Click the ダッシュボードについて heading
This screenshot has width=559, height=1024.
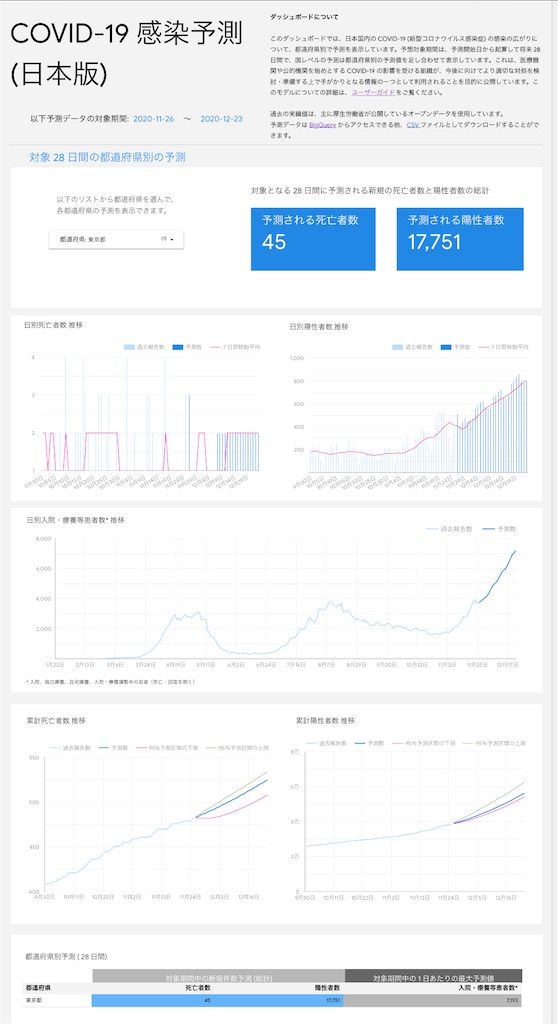tap(304, 17)
